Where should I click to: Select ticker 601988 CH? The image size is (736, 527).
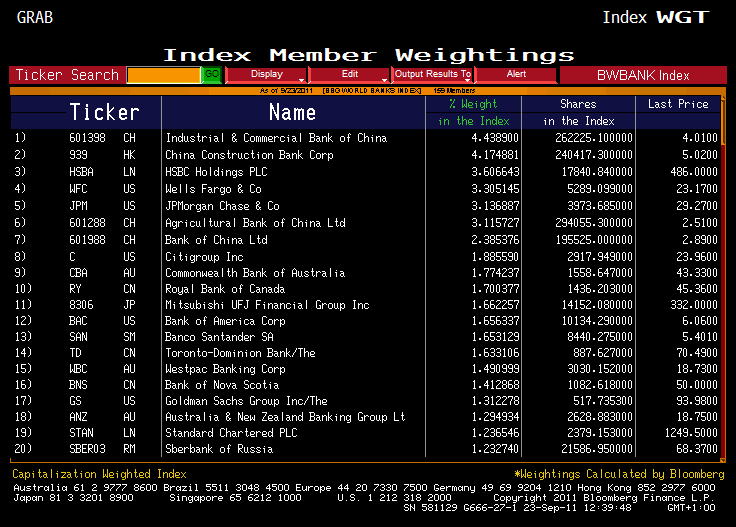(102, 240)
